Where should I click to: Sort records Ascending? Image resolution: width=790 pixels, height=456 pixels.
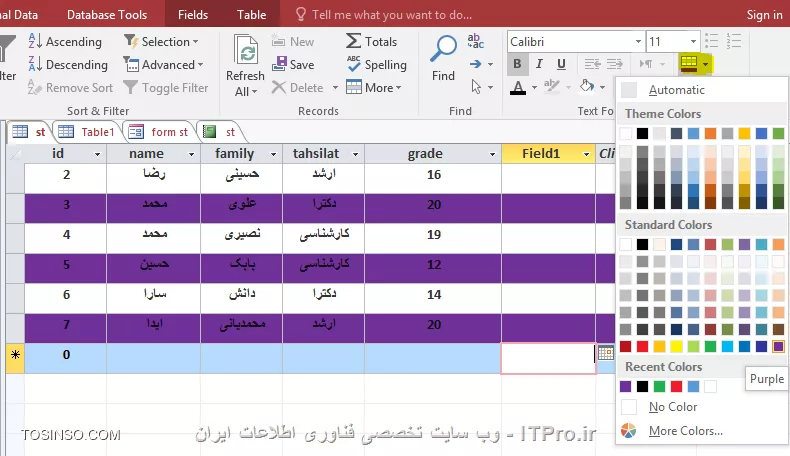coord(65,41)
